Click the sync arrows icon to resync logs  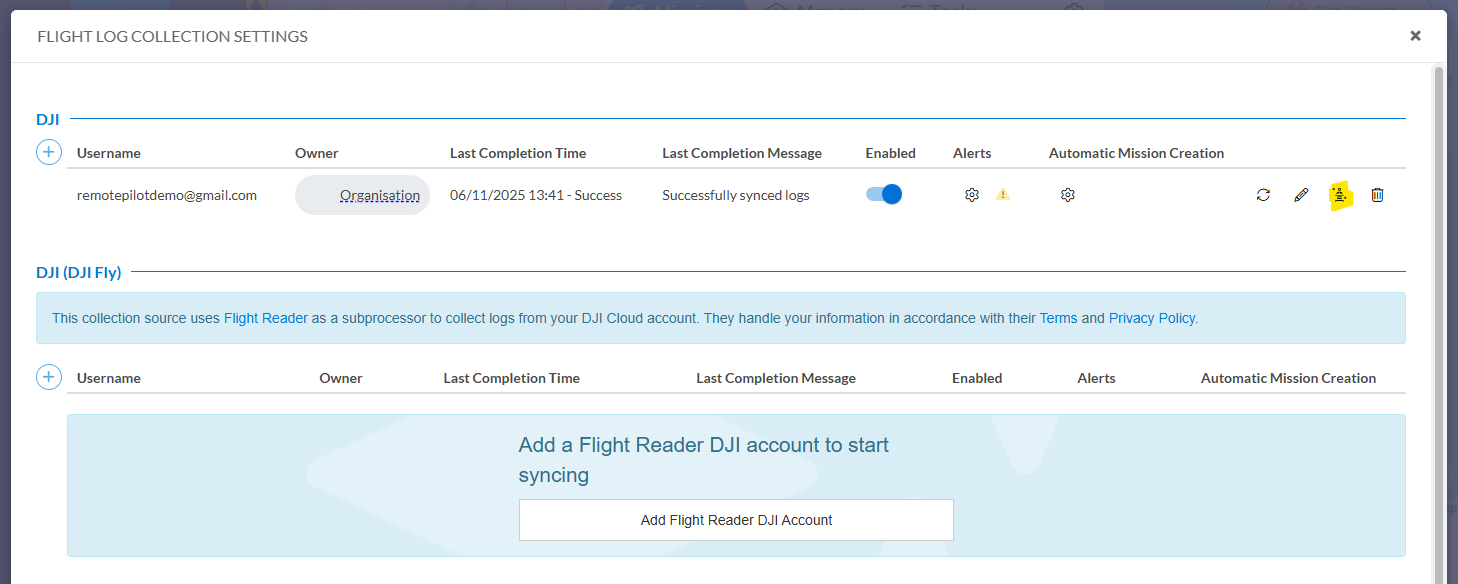click(x=1263, y=195)
